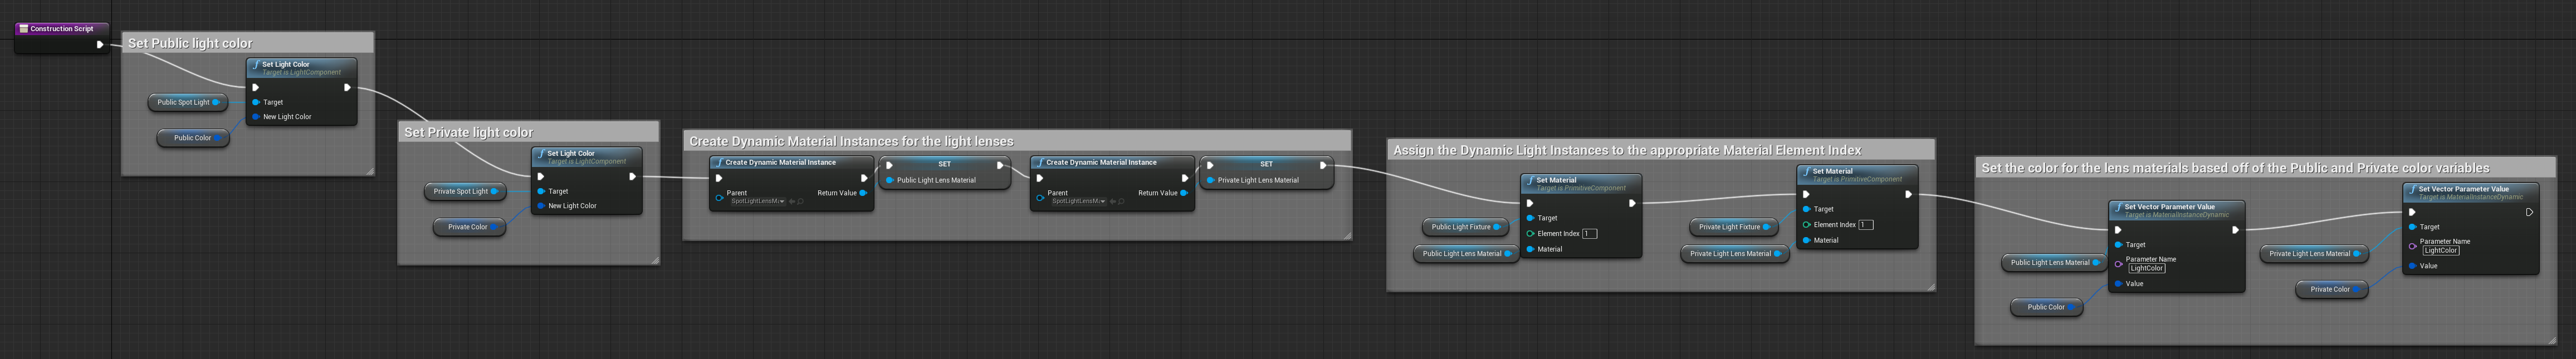
Task: Click browse magnifier icon on second Create Dynamic Material Instance
Action: coord(1121,201)
